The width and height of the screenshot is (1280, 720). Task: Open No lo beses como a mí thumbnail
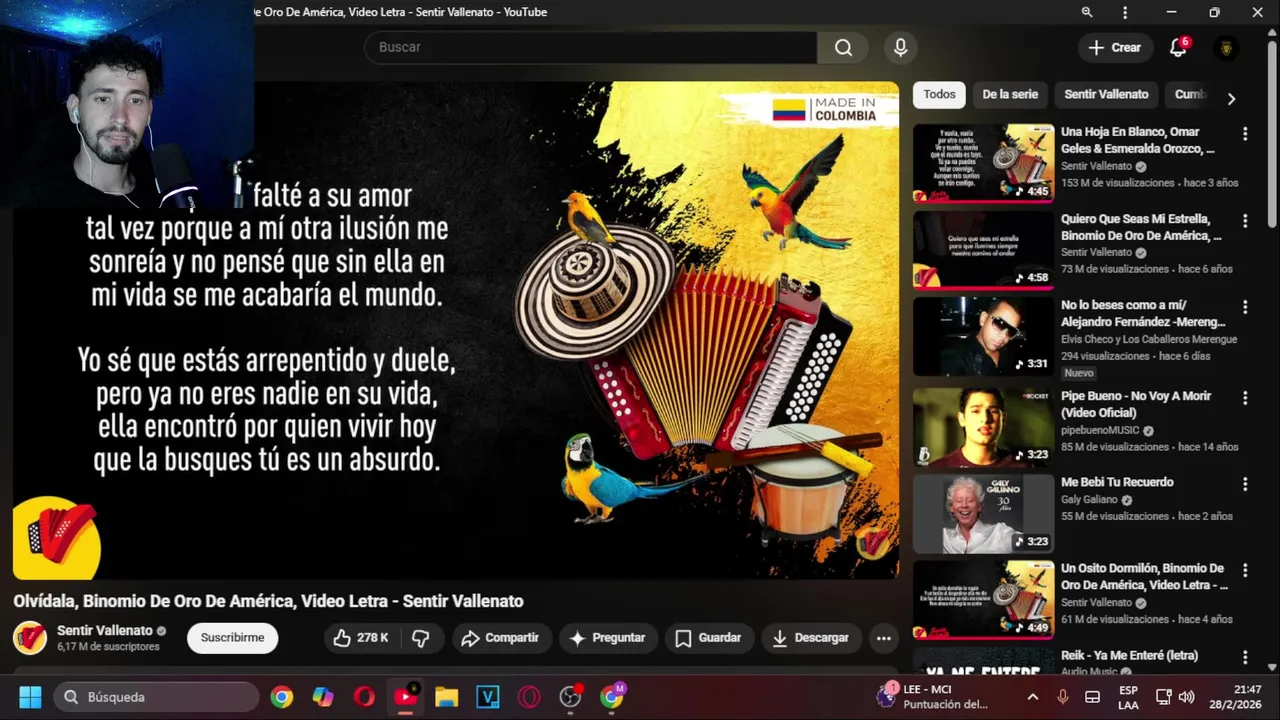[x=983, y=336]
